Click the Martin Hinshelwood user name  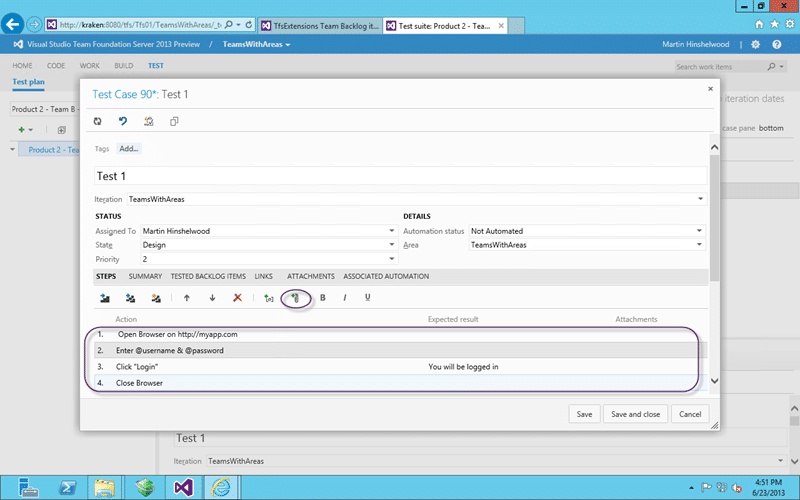click(x=695, y=44)
